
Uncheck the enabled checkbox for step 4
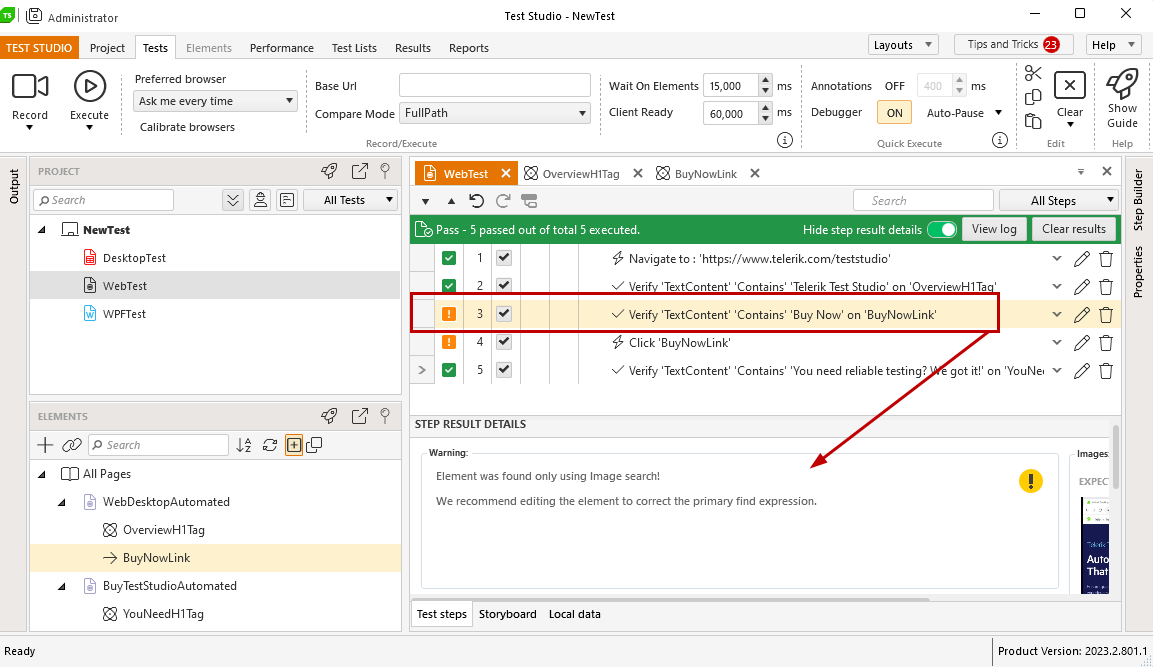click(x=504, y=342)
